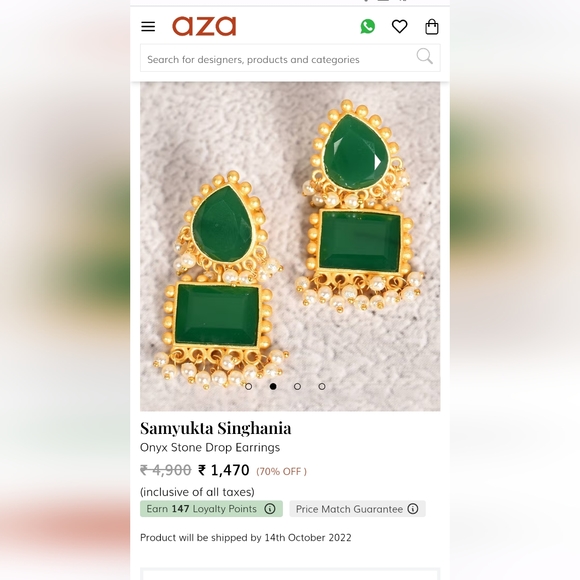Select the third image carousel dot
This screenshot has height=580, width=580.
click(297, 387)
